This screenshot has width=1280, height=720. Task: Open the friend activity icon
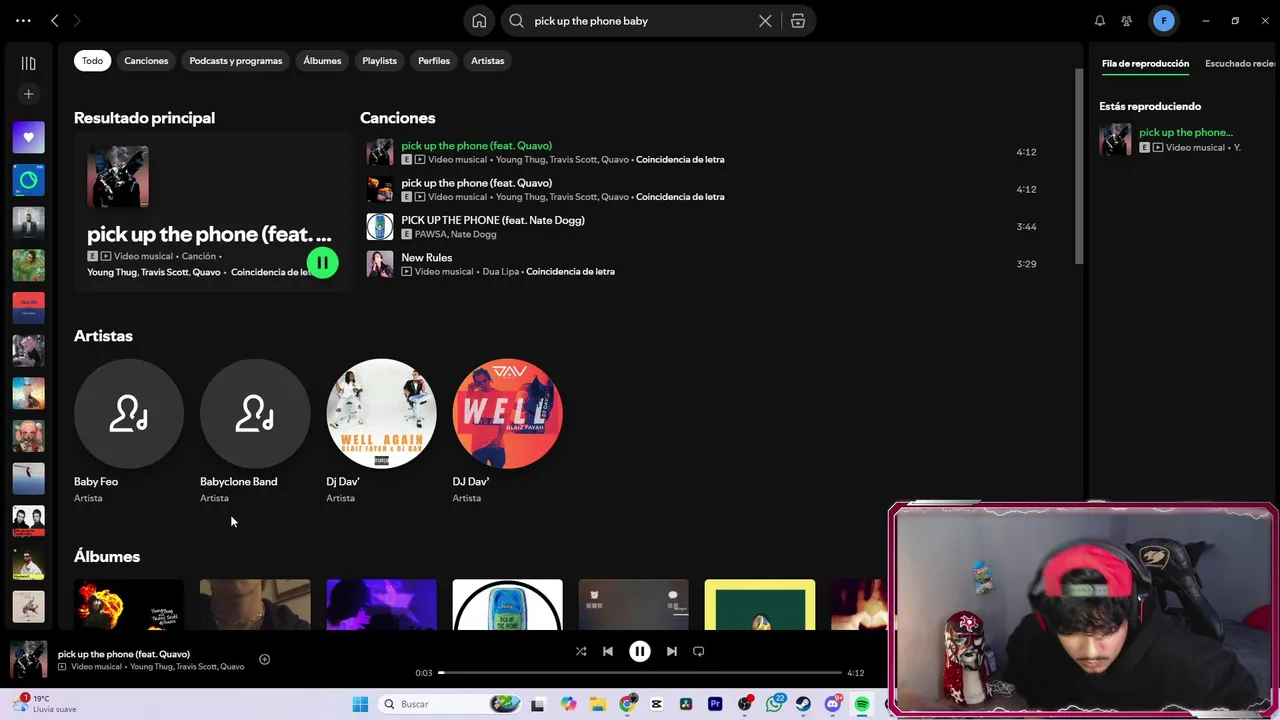(x=1127, y=21)
